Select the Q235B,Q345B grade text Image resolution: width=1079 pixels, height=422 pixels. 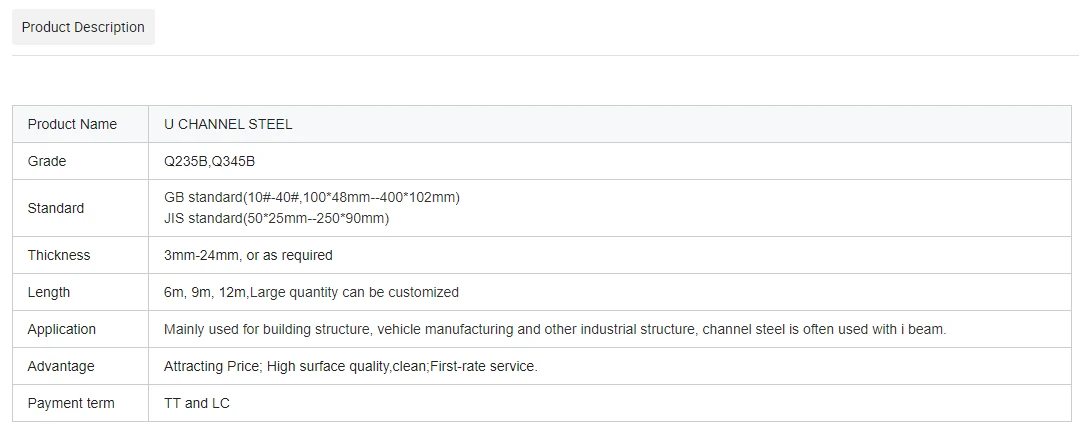click(209, 161)
